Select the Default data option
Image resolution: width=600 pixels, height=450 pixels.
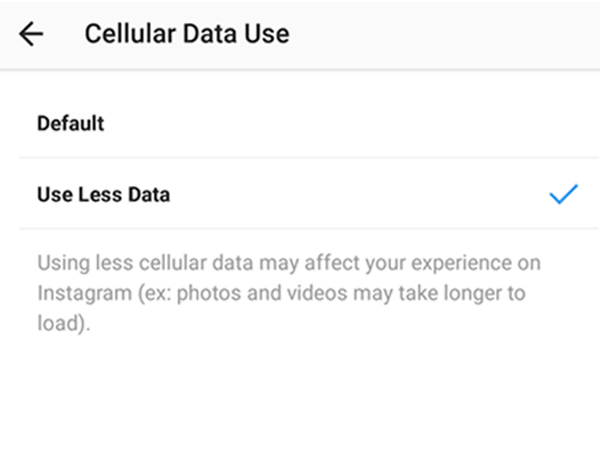[71, 124]
